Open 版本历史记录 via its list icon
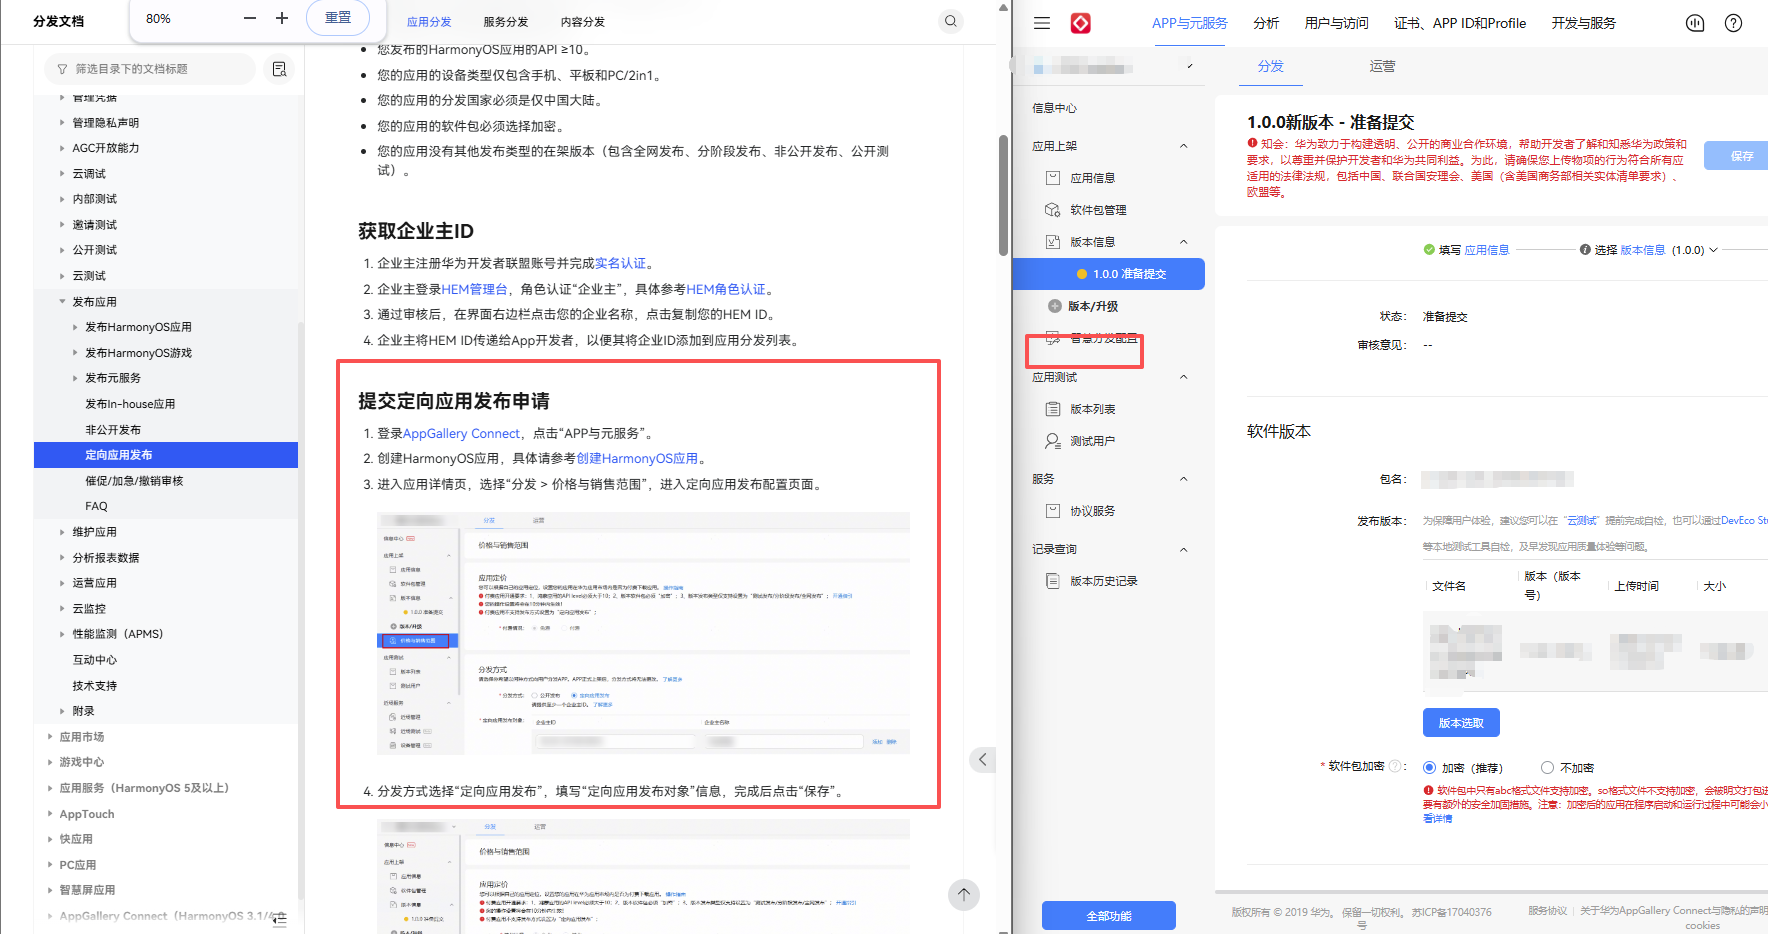This screenshot has height=934, width=1768. click(x=1053, y=580)
